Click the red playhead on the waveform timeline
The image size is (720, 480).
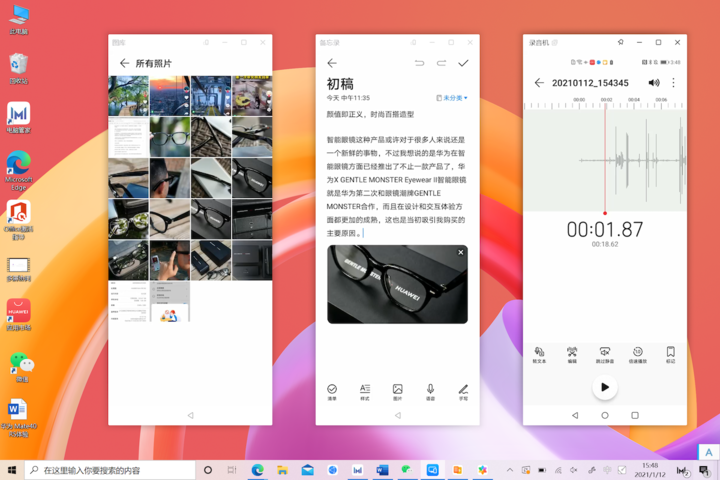click(605, 213)
